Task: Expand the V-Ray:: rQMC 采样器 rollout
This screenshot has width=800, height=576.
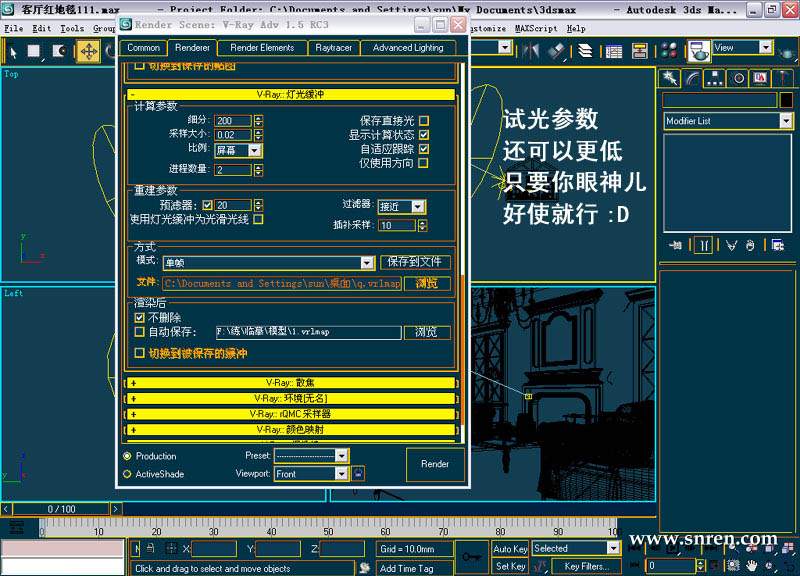Action: [x=290, y=414]
